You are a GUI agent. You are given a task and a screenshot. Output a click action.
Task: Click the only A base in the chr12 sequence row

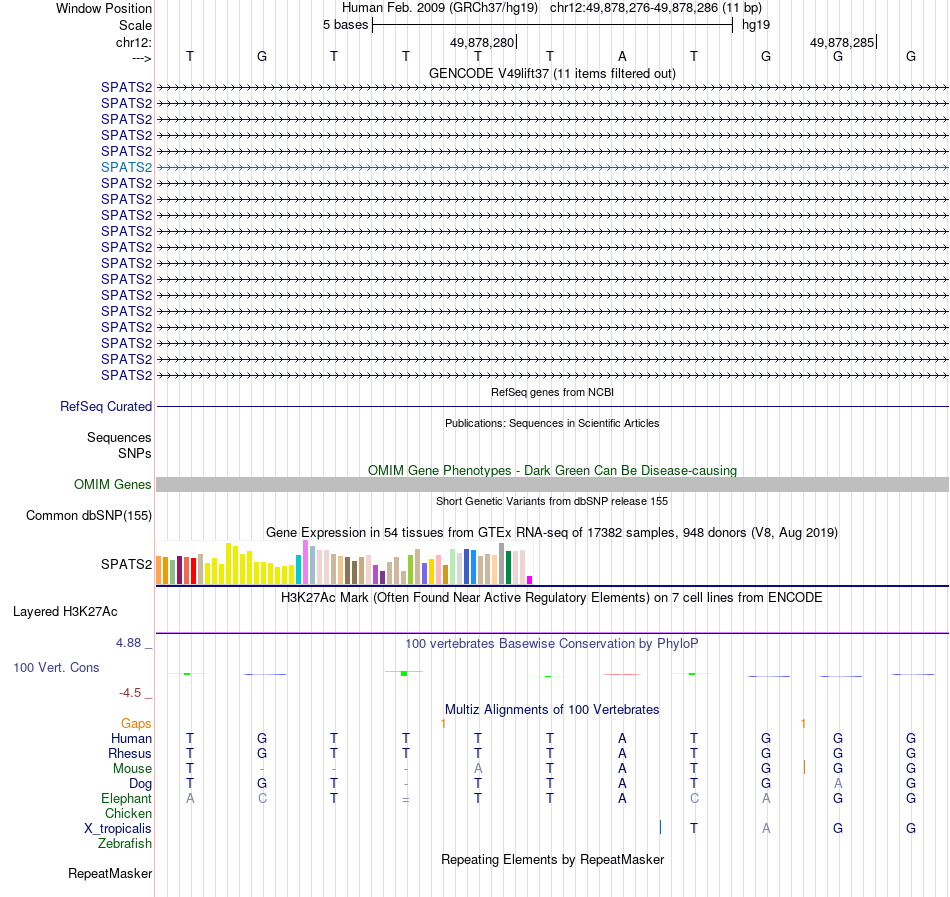pyautogui.click(x=622, y=56)
